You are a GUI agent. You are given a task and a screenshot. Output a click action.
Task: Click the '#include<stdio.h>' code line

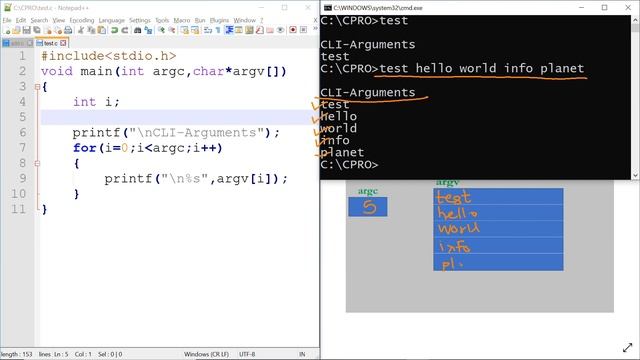109,56
